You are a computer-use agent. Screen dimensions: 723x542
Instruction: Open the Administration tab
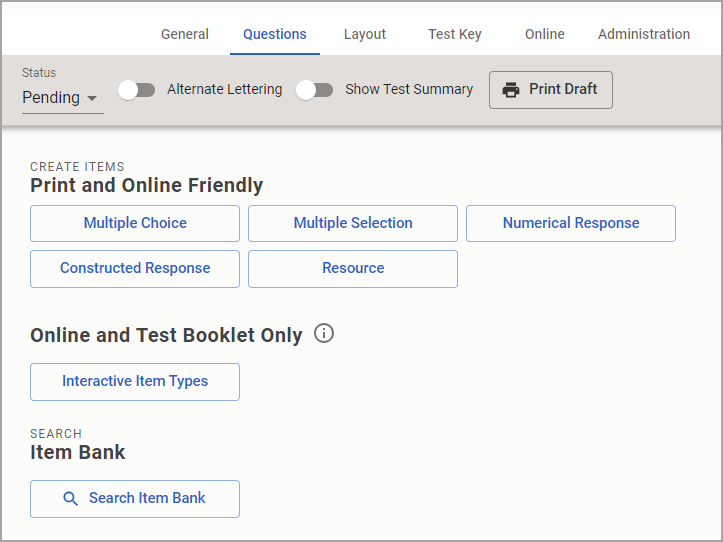click(x=644, y=34)
